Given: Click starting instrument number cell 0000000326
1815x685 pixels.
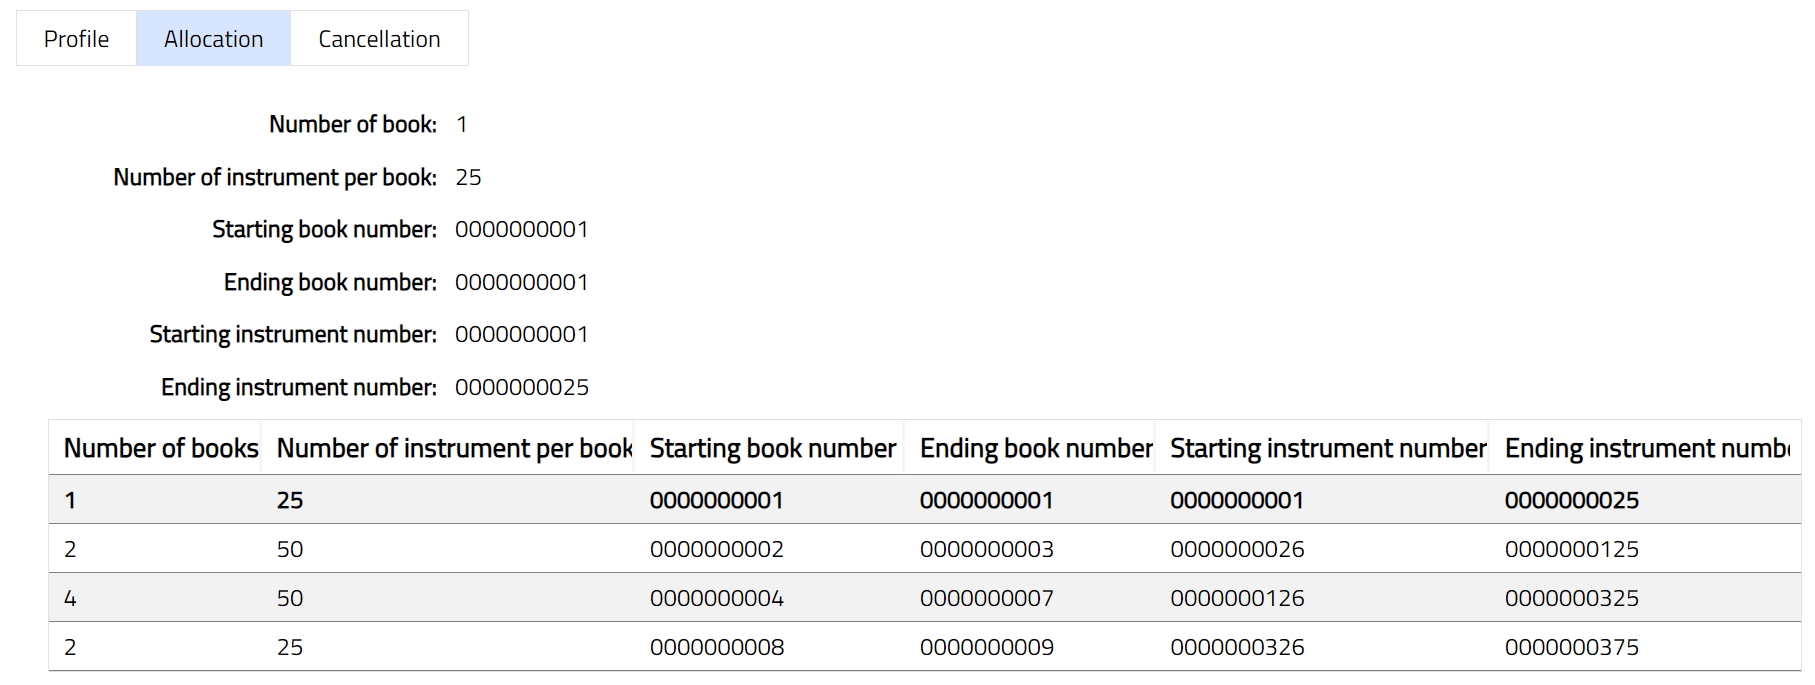Looking at the screenshot, I should coord(1237,647).
